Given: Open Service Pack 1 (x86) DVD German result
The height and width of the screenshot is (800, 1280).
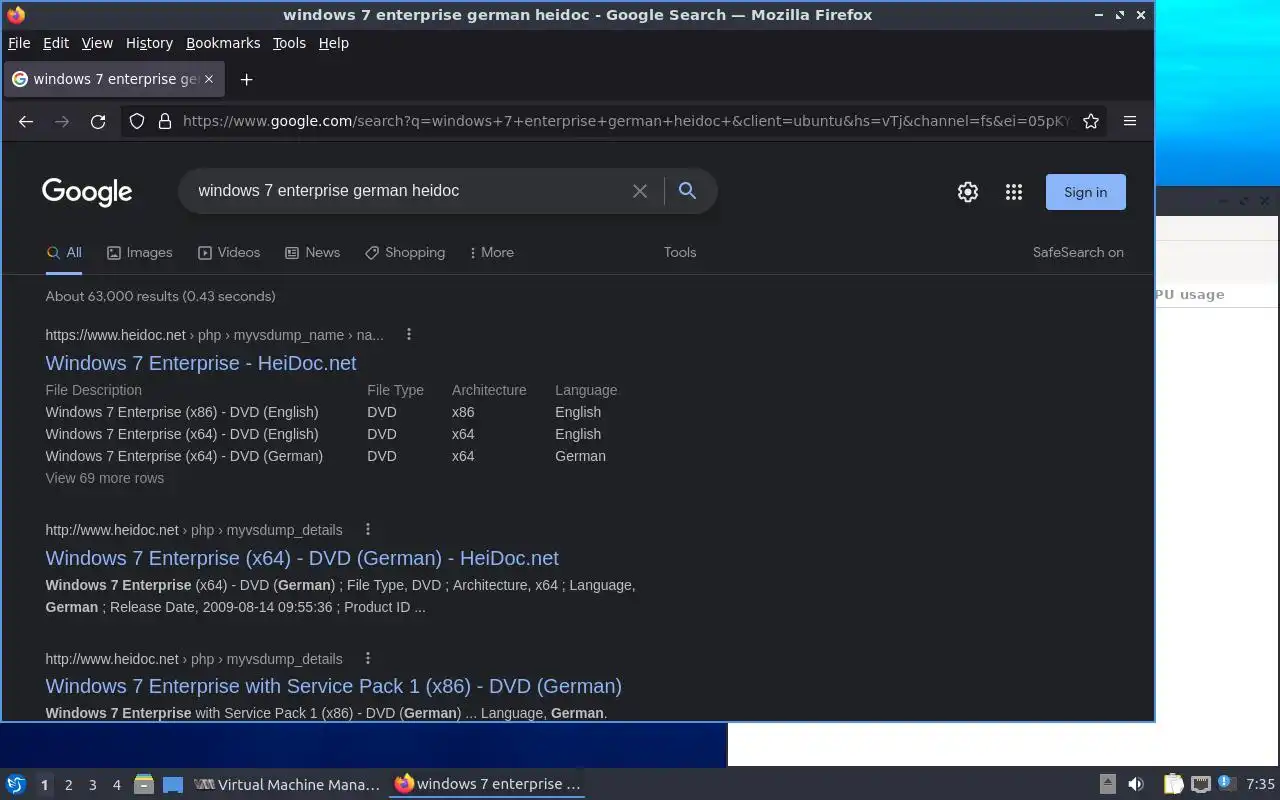Looking at the screenshot, I should pos(333,686).
